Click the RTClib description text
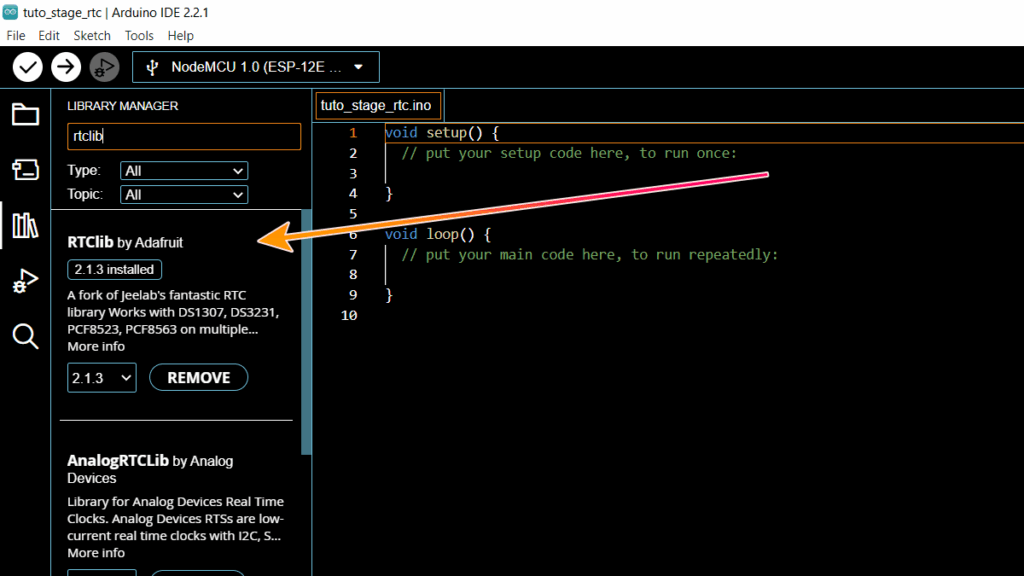The width and height of the screenshot is (1024, 576). [x=173, y=312]
